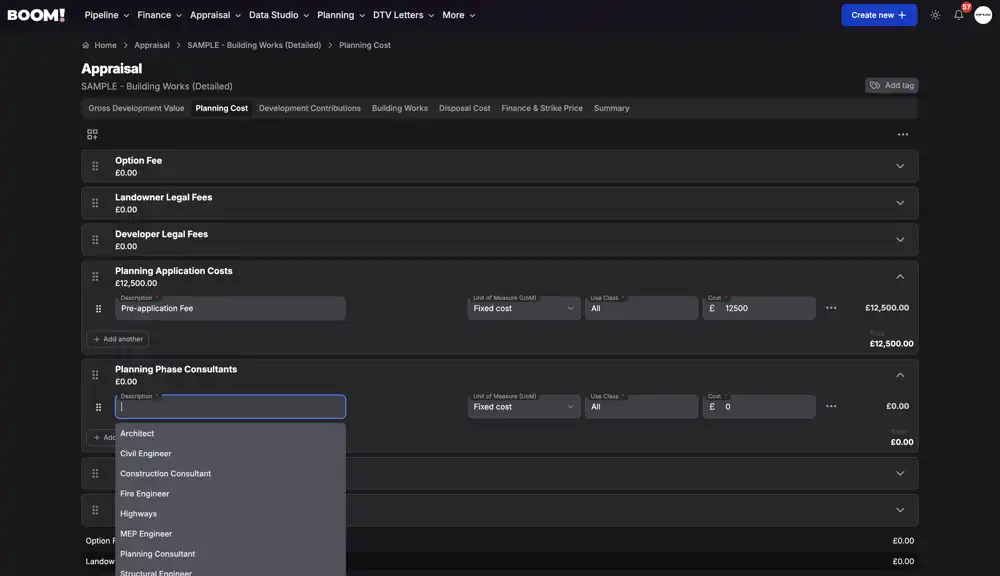Grab the drag handle of the last collapsed section
Screen dimensions: 1000x576
pos(95,510)
